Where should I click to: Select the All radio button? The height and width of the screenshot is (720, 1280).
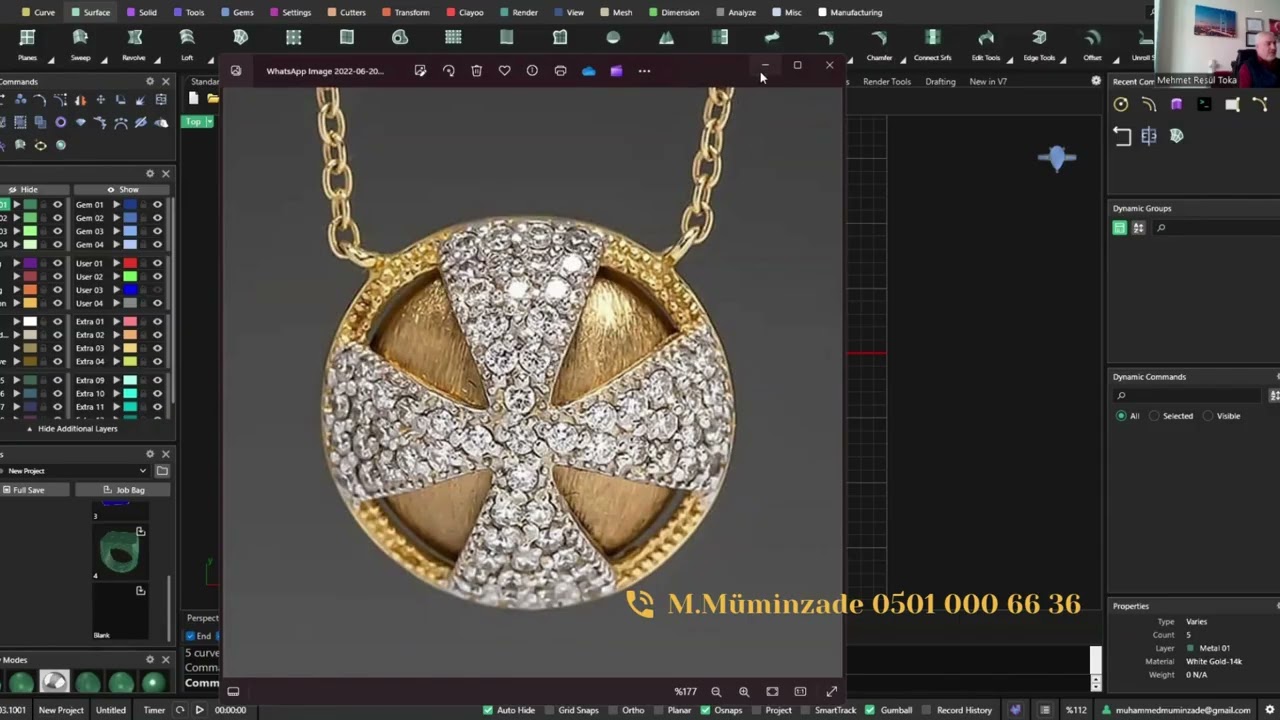click(x=1120, y=416)
